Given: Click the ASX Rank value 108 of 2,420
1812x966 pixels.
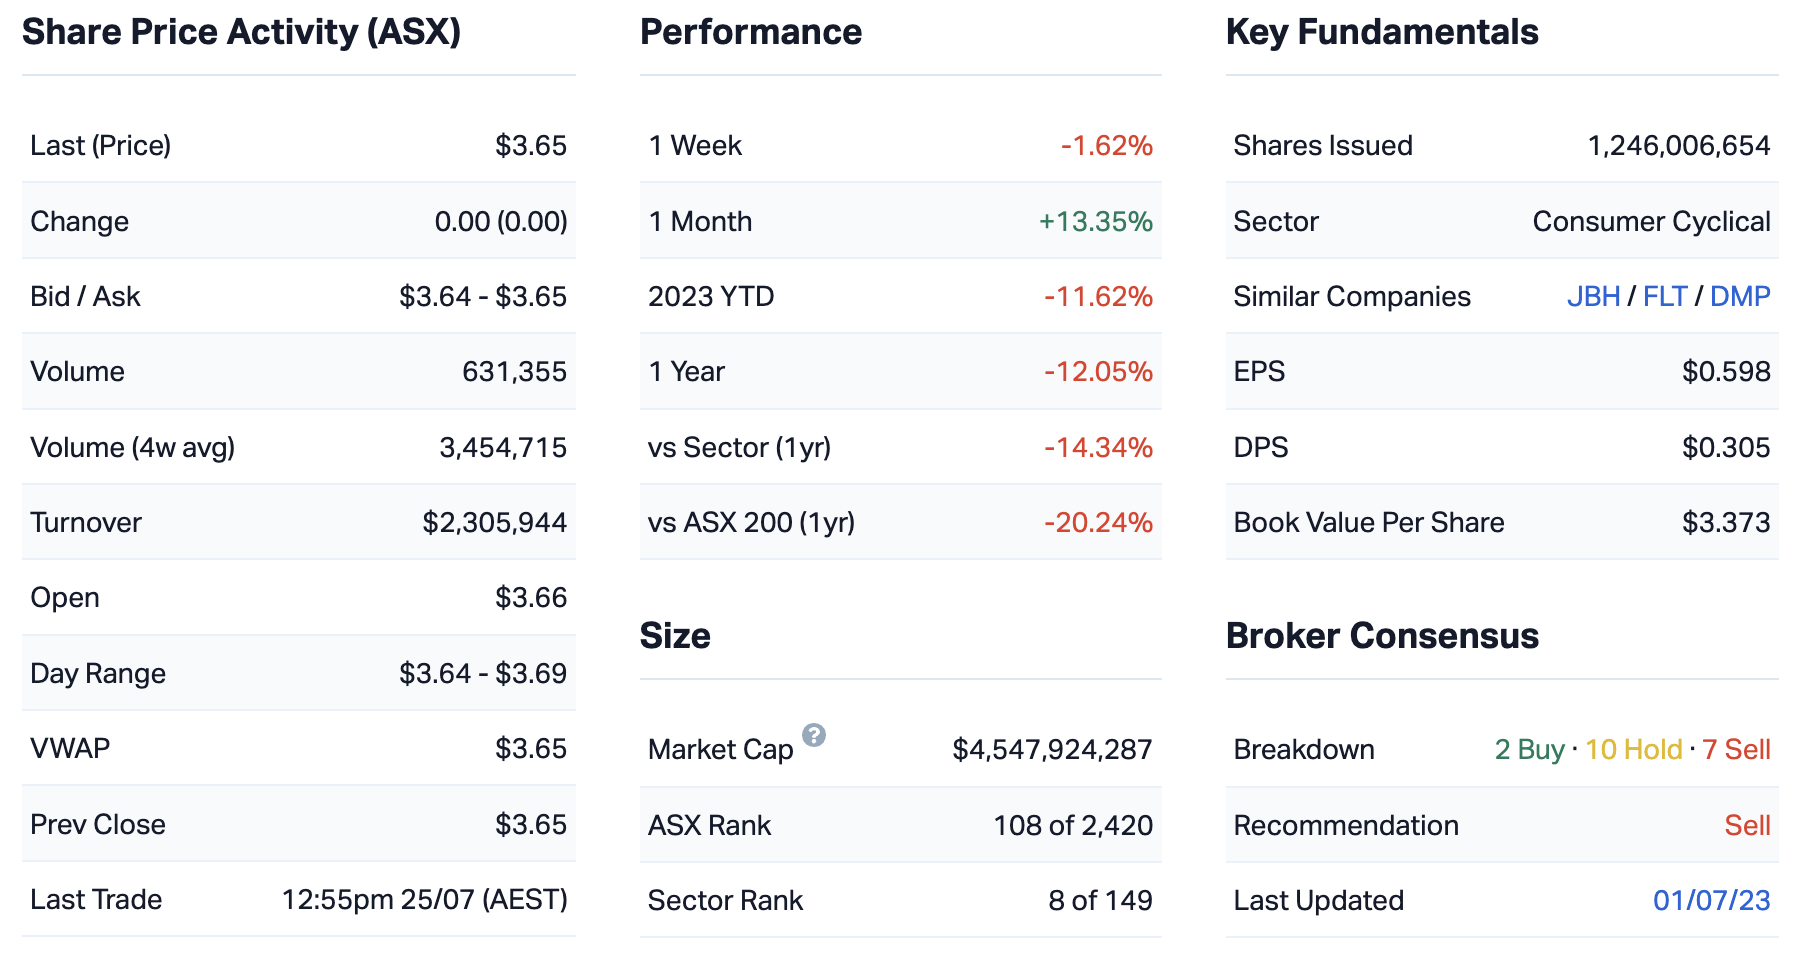Looking at the screenshot, I should click(1072, 826).
